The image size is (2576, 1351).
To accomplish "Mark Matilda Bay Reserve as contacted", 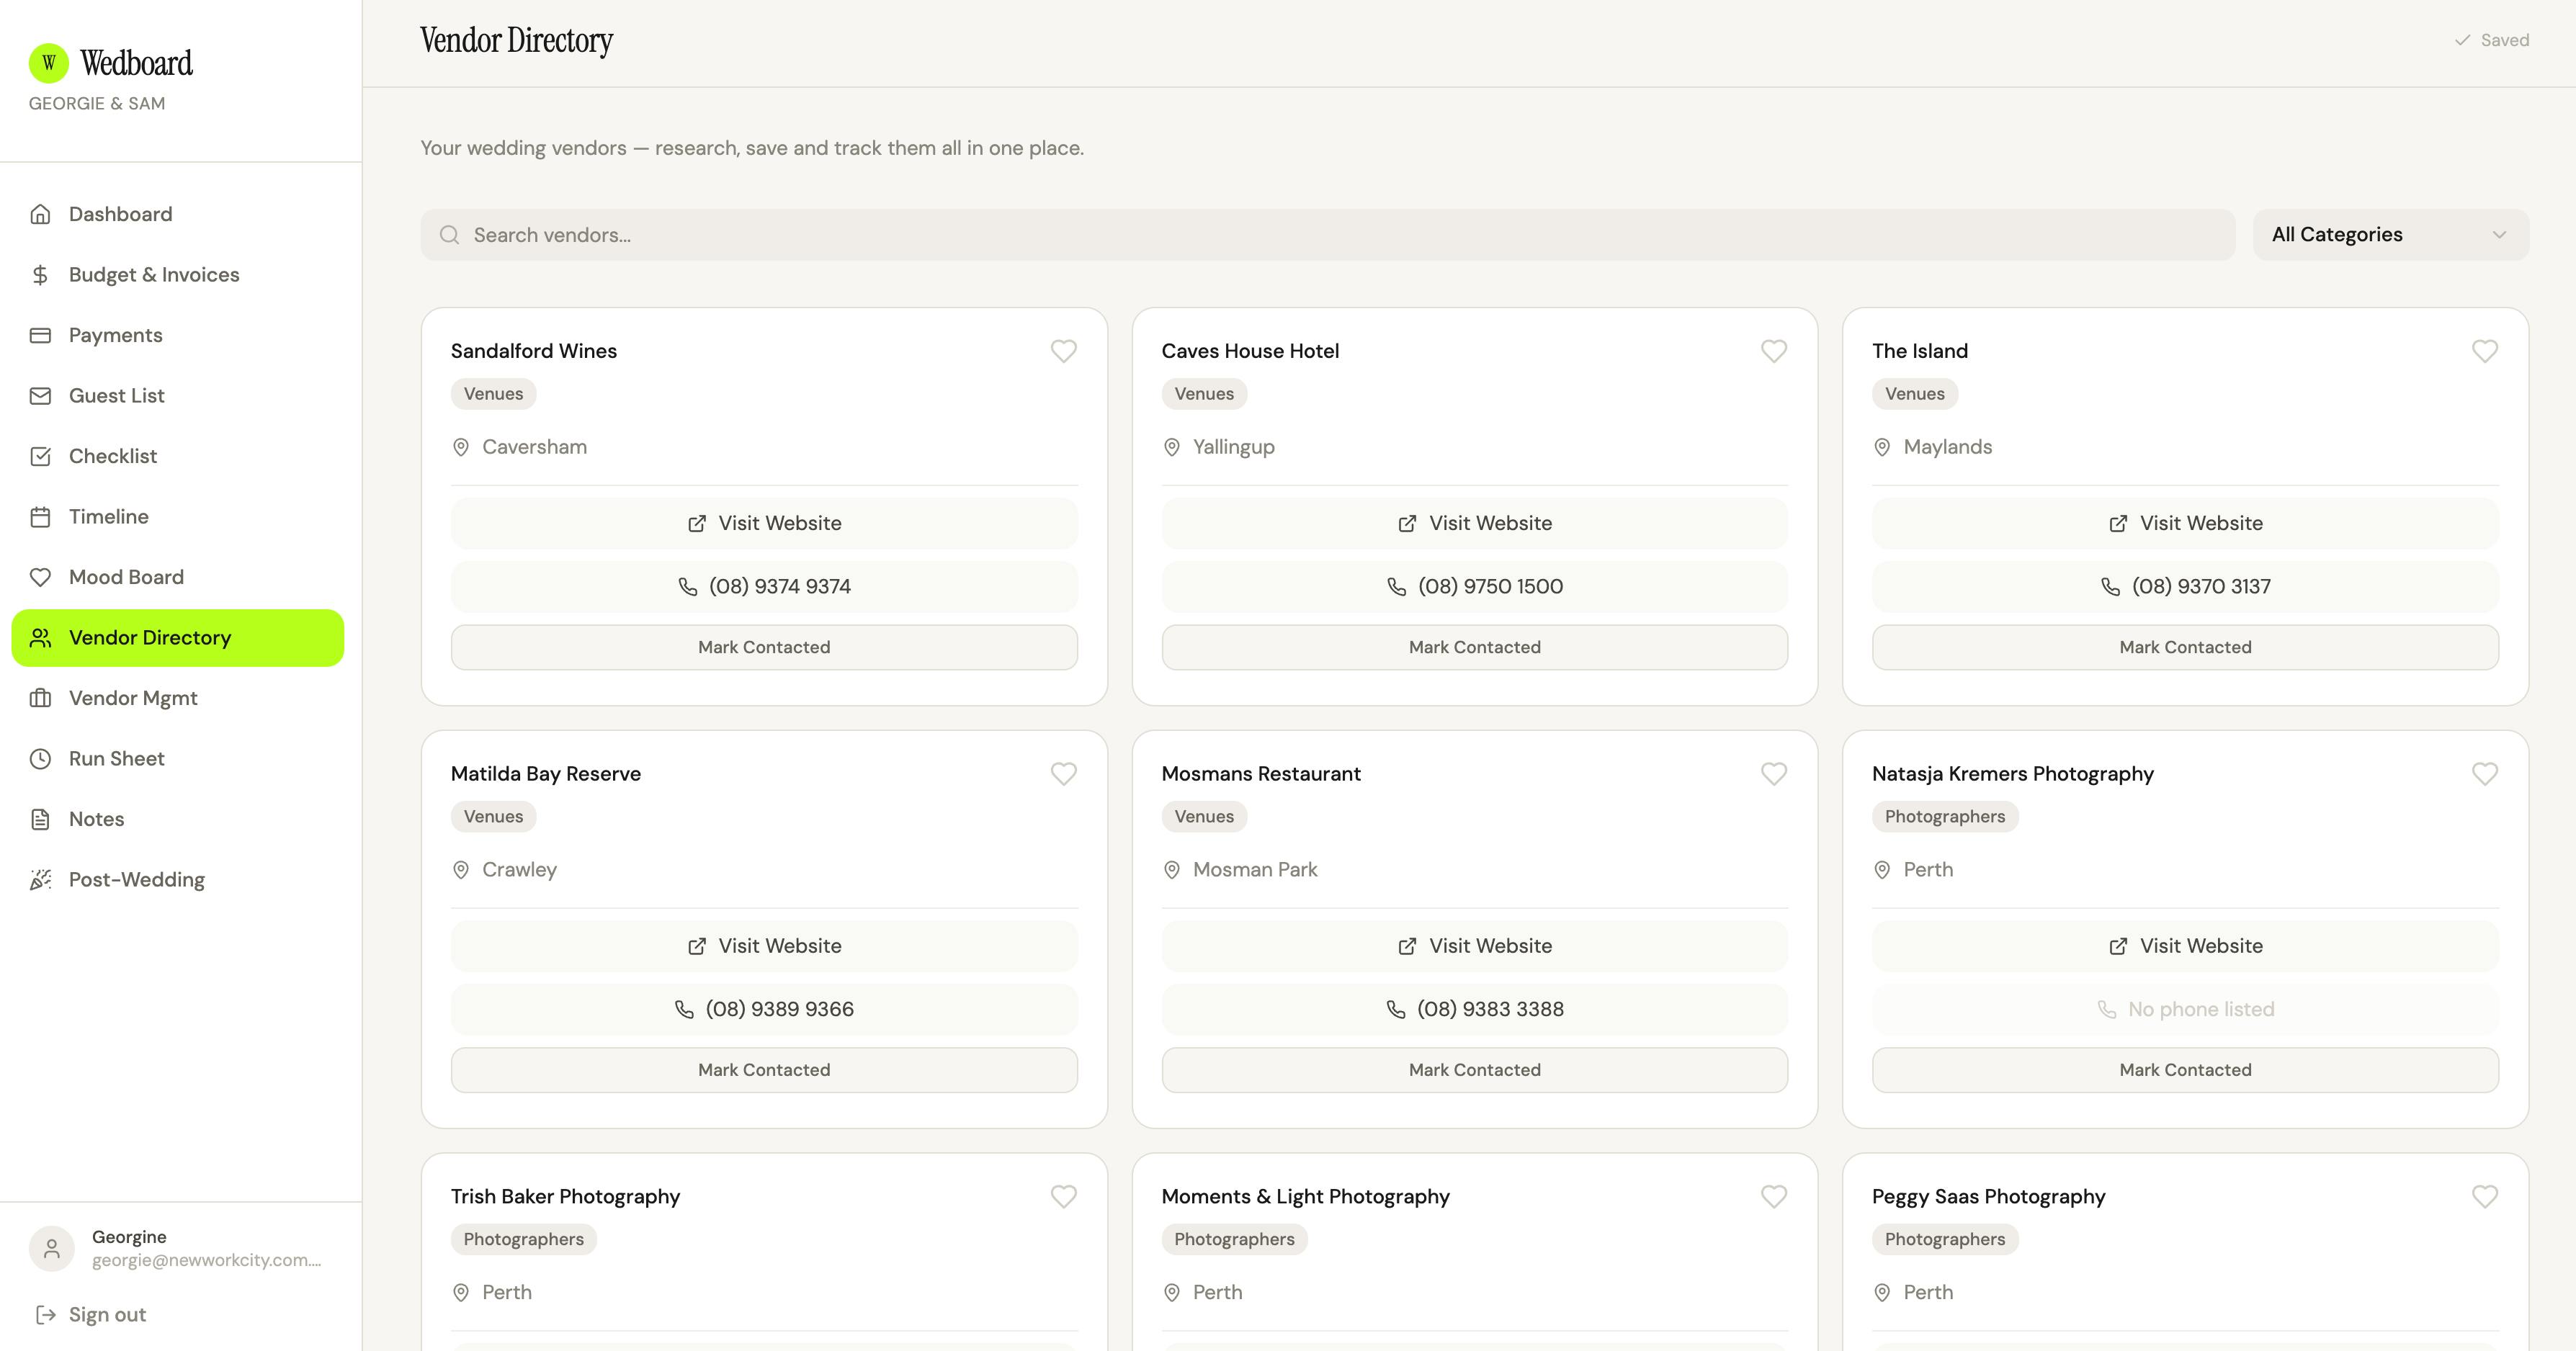I will [764, 1070].
